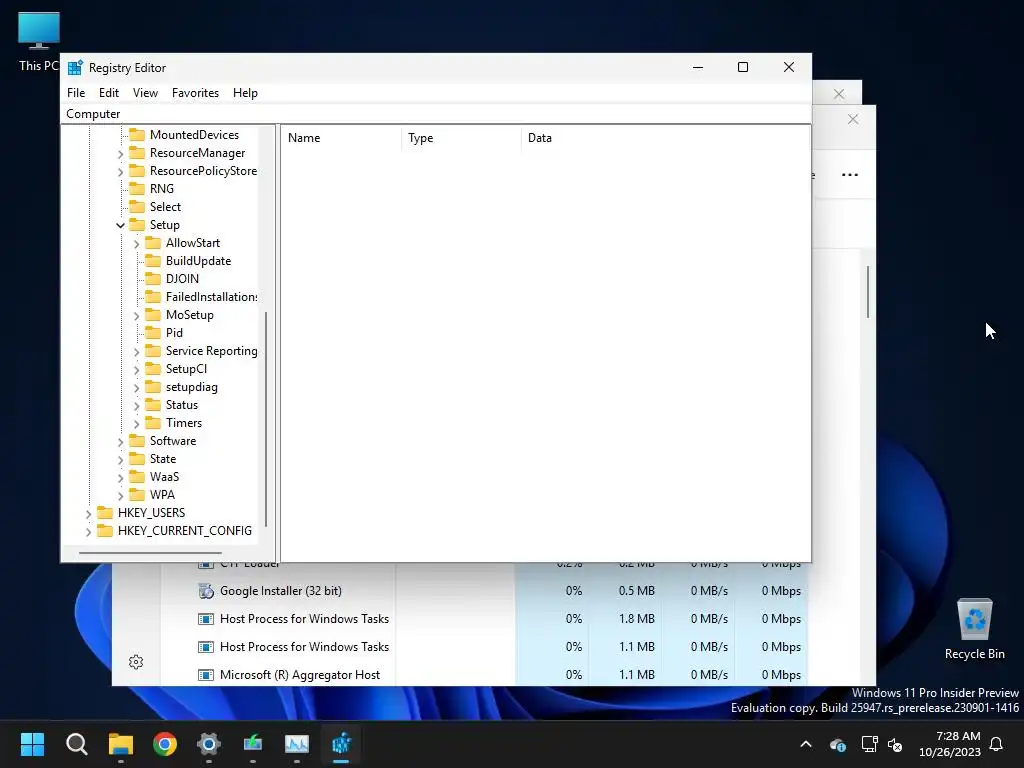Launch Google Chrome from the taskbar
The height and width of the screenshot is (768, 1024).
pyautogui.click(x=165, y=744)
